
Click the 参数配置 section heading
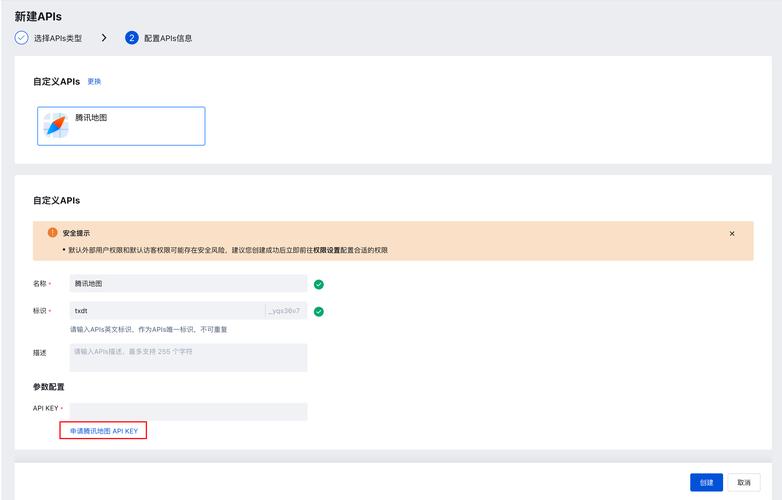click(48, 386)
